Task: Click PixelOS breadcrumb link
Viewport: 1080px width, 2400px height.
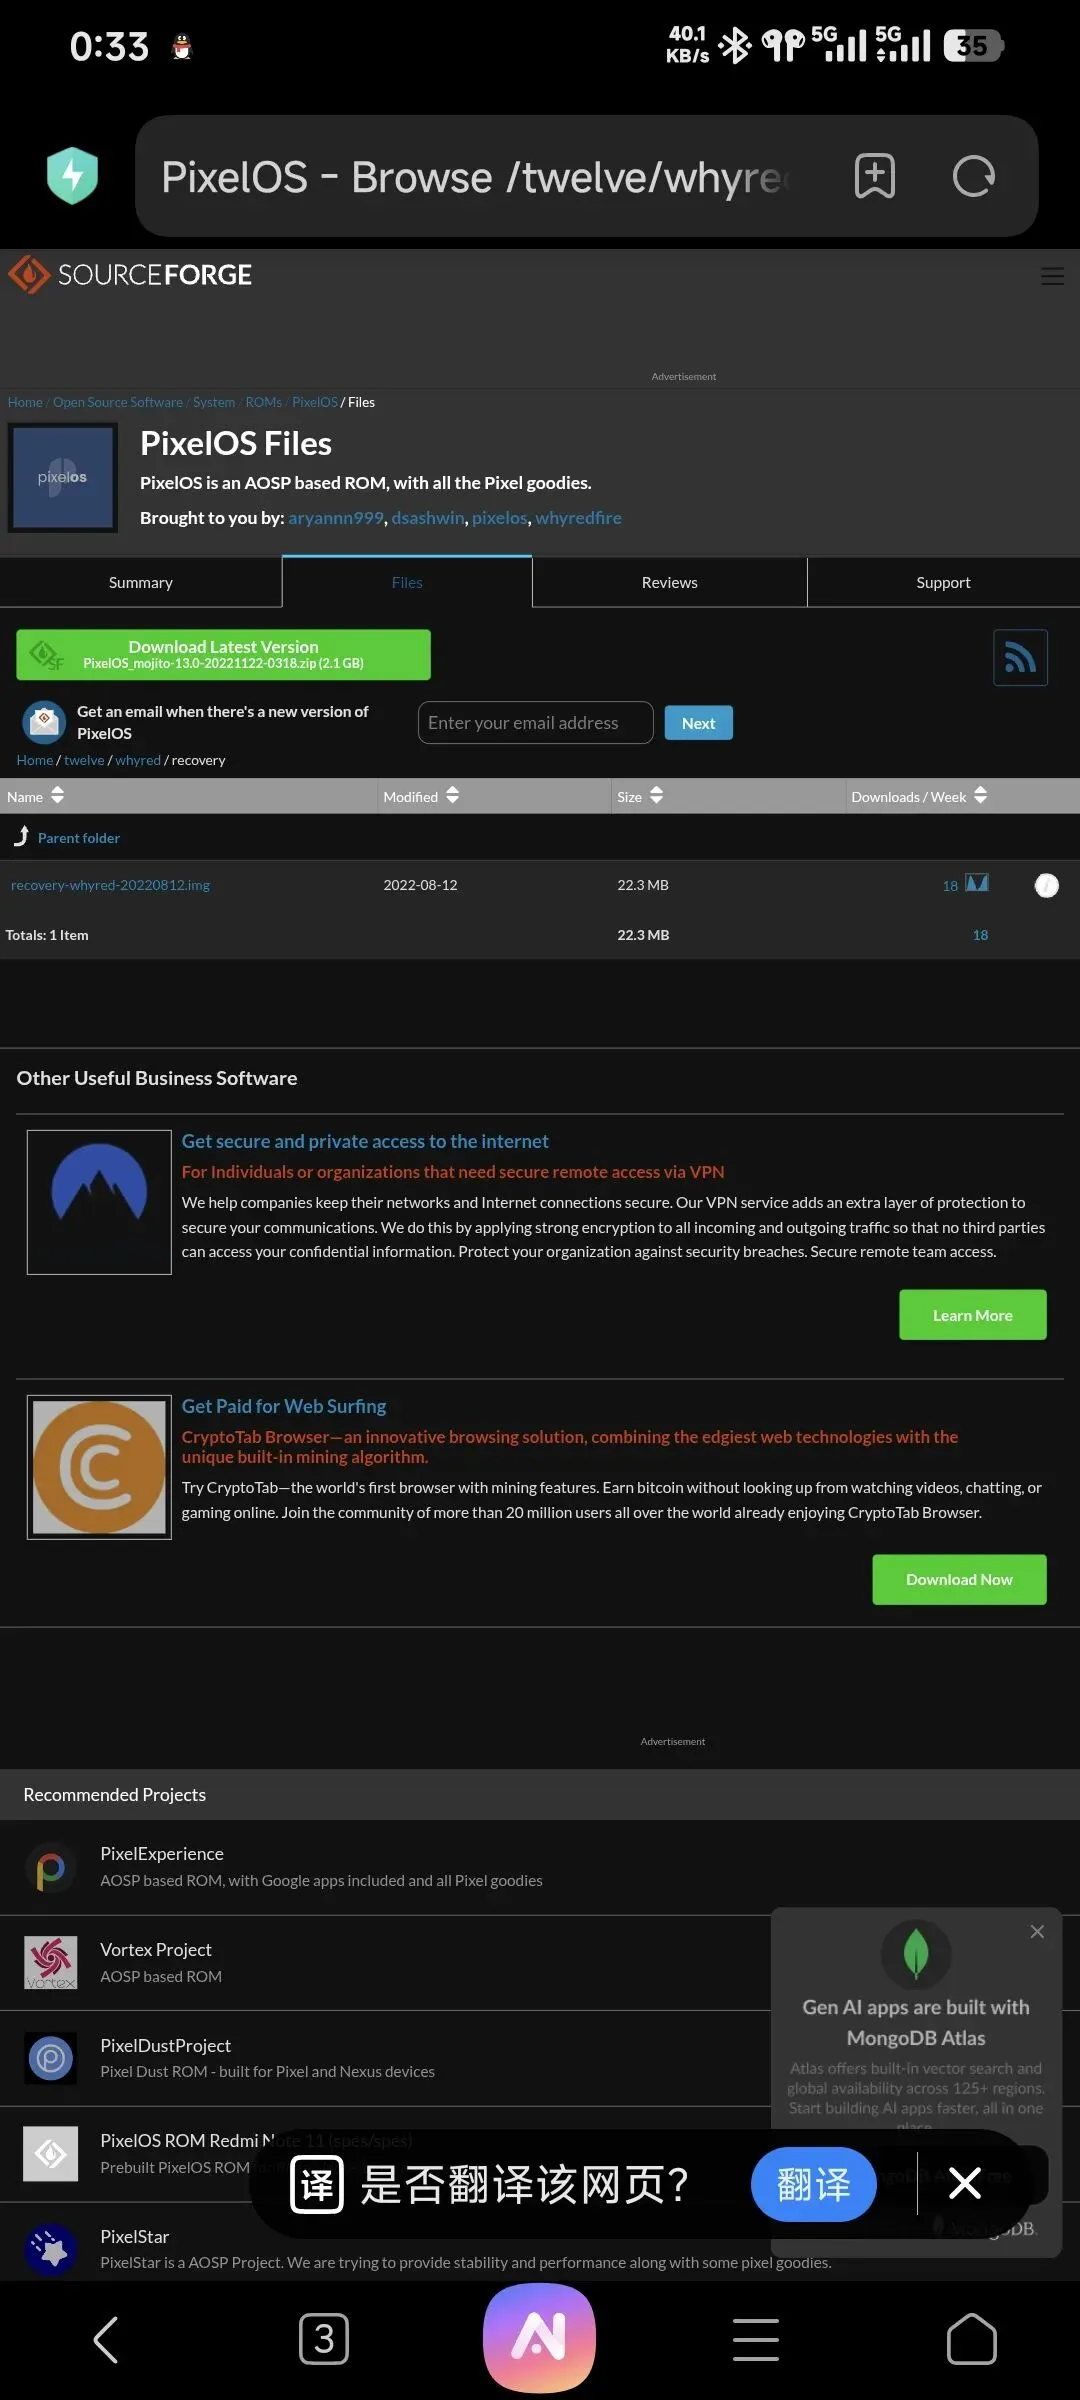Action: (315, 402)
